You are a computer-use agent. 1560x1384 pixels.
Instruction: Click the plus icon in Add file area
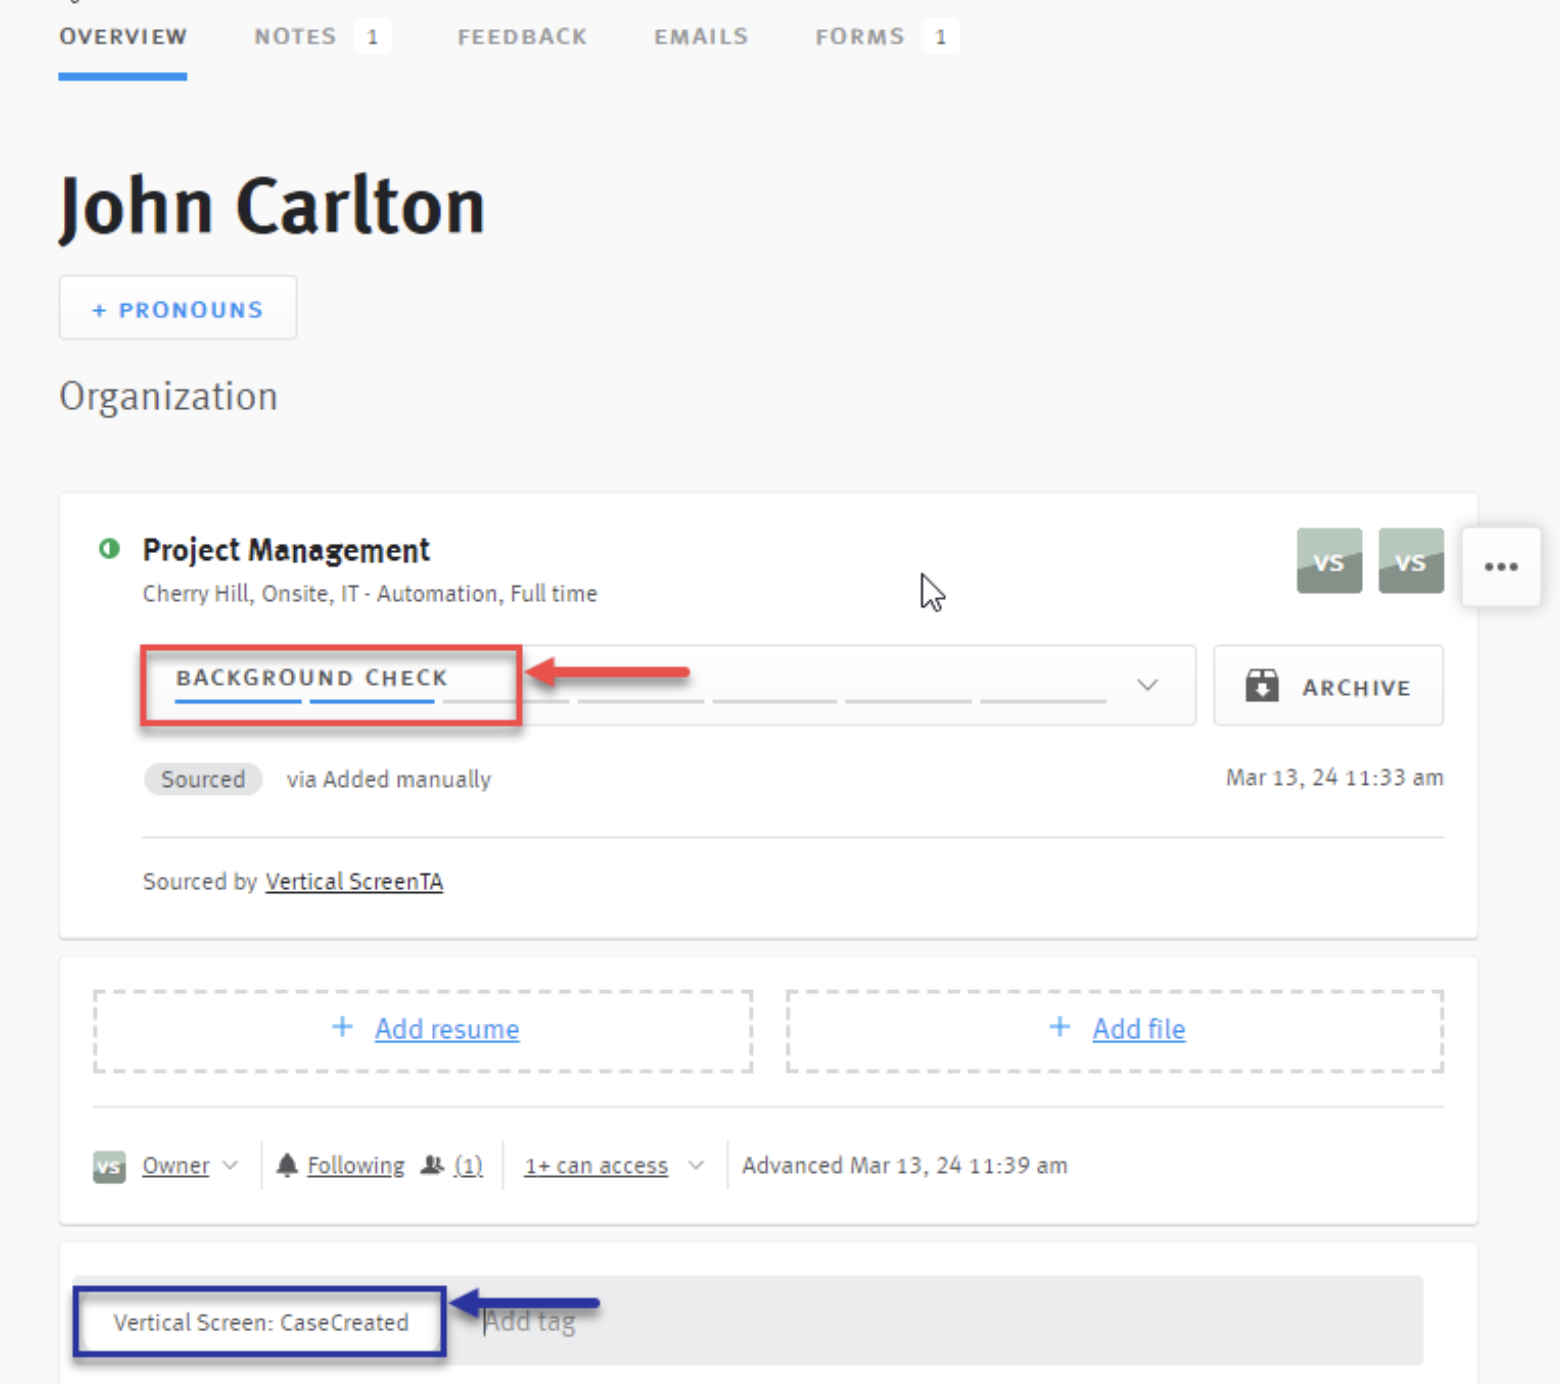[x=1058, y=1028]
